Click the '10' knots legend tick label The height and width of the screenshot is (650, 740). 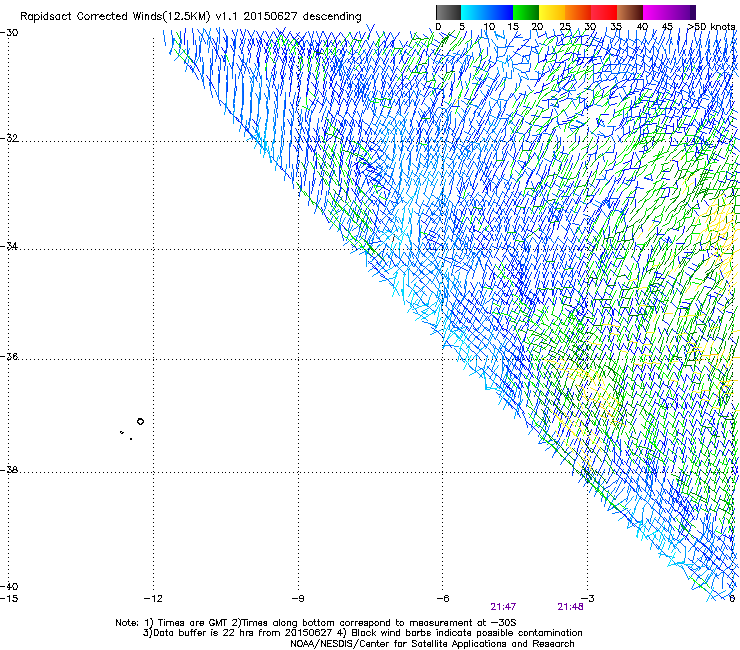489,27
